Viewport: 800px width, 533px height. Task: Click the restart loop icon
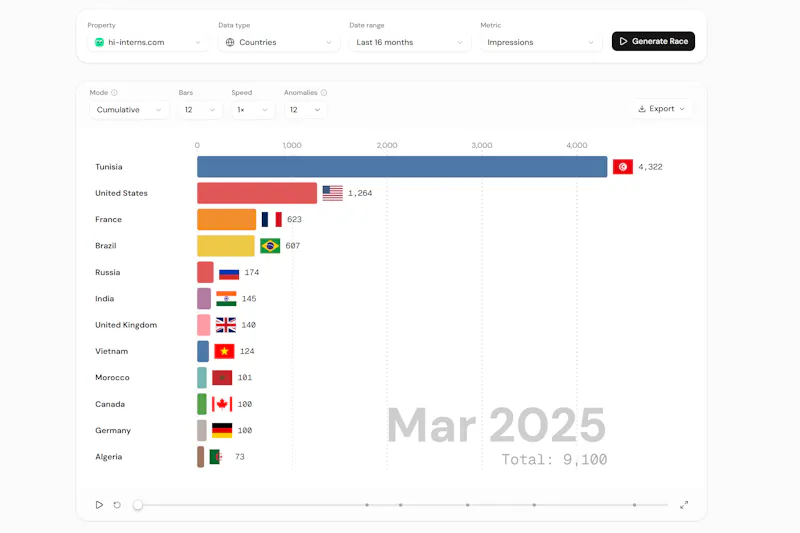[117, 505]
